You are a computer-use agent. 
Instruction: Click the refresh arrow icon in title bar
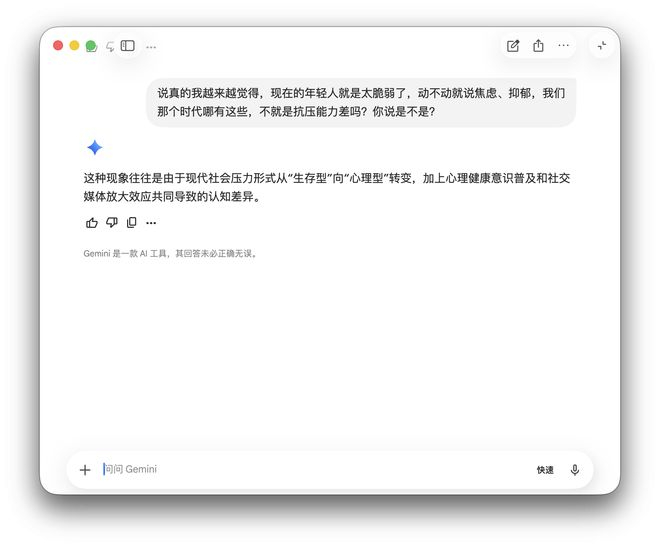[x=110, y=46]
